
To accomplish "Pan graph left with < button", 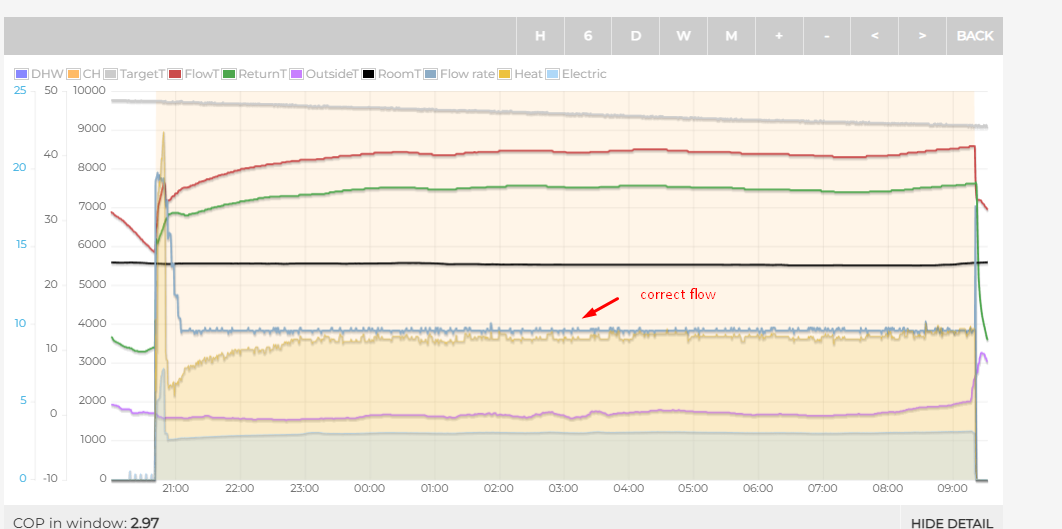I will 875,36.
